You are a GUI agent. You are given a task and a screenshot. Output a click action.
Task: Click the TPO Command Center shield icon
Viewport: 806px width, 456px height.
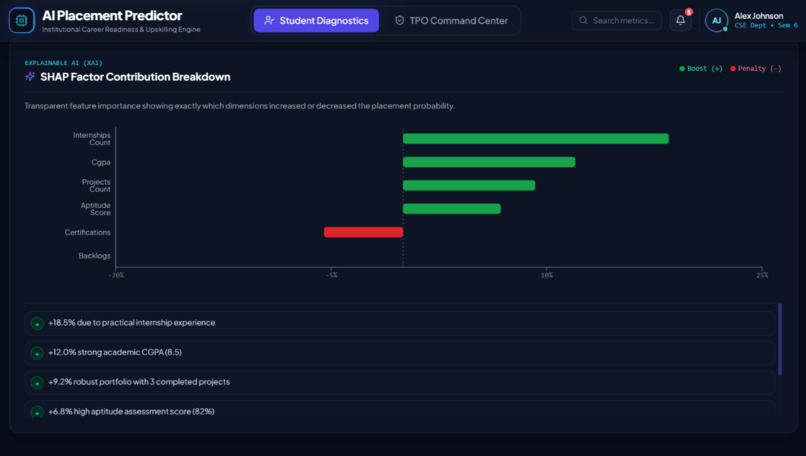tap(399, 21)
